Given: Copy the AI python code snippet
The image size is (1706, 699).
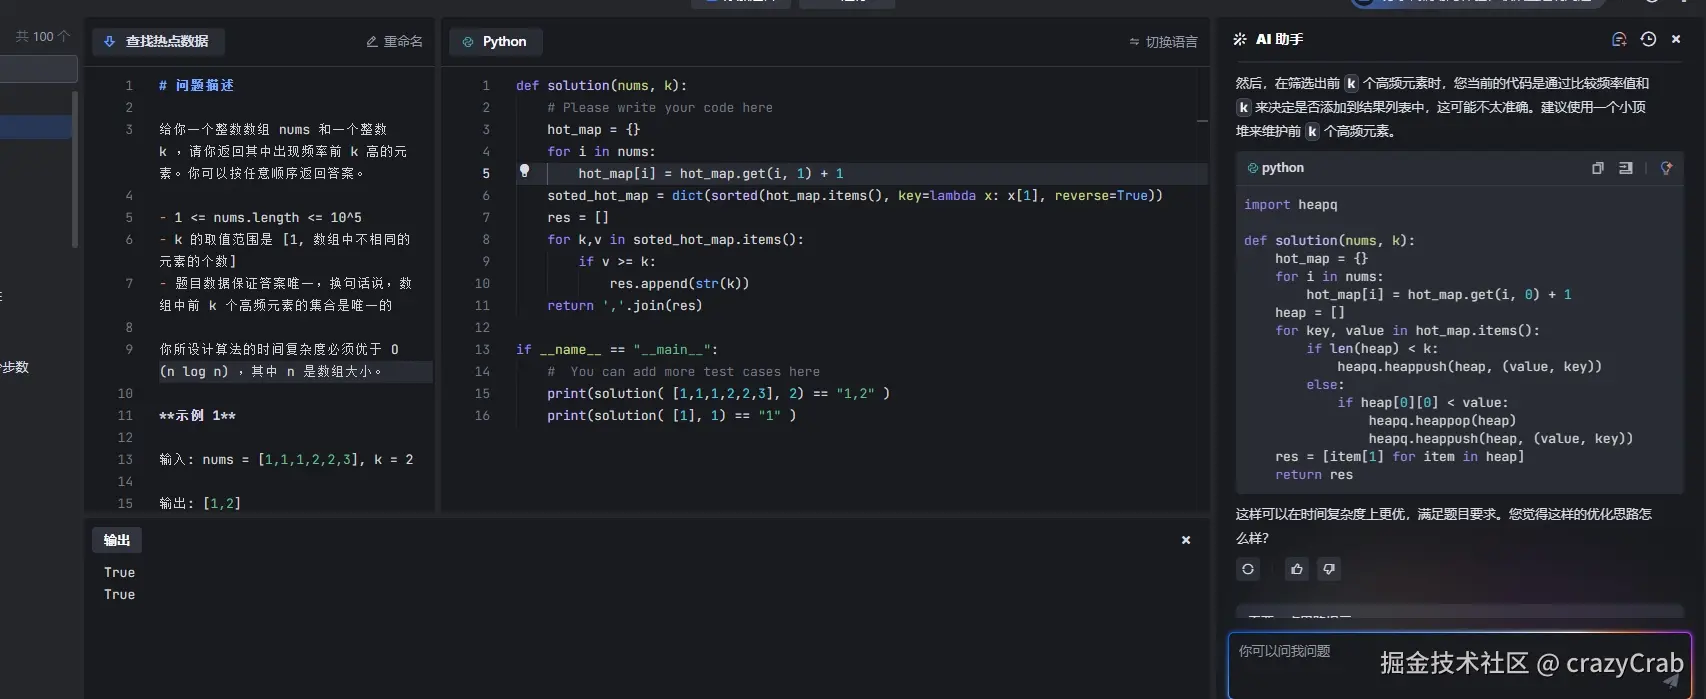Looking at the screenshot, I should pyautogui.click(x=1597, y=168).
